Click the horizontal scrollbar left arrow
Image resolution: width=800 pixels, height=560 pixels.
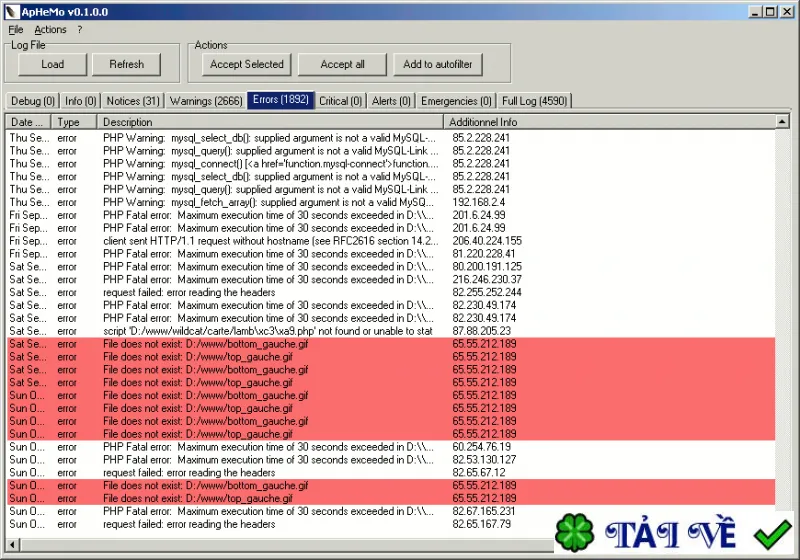click(13, 545)
